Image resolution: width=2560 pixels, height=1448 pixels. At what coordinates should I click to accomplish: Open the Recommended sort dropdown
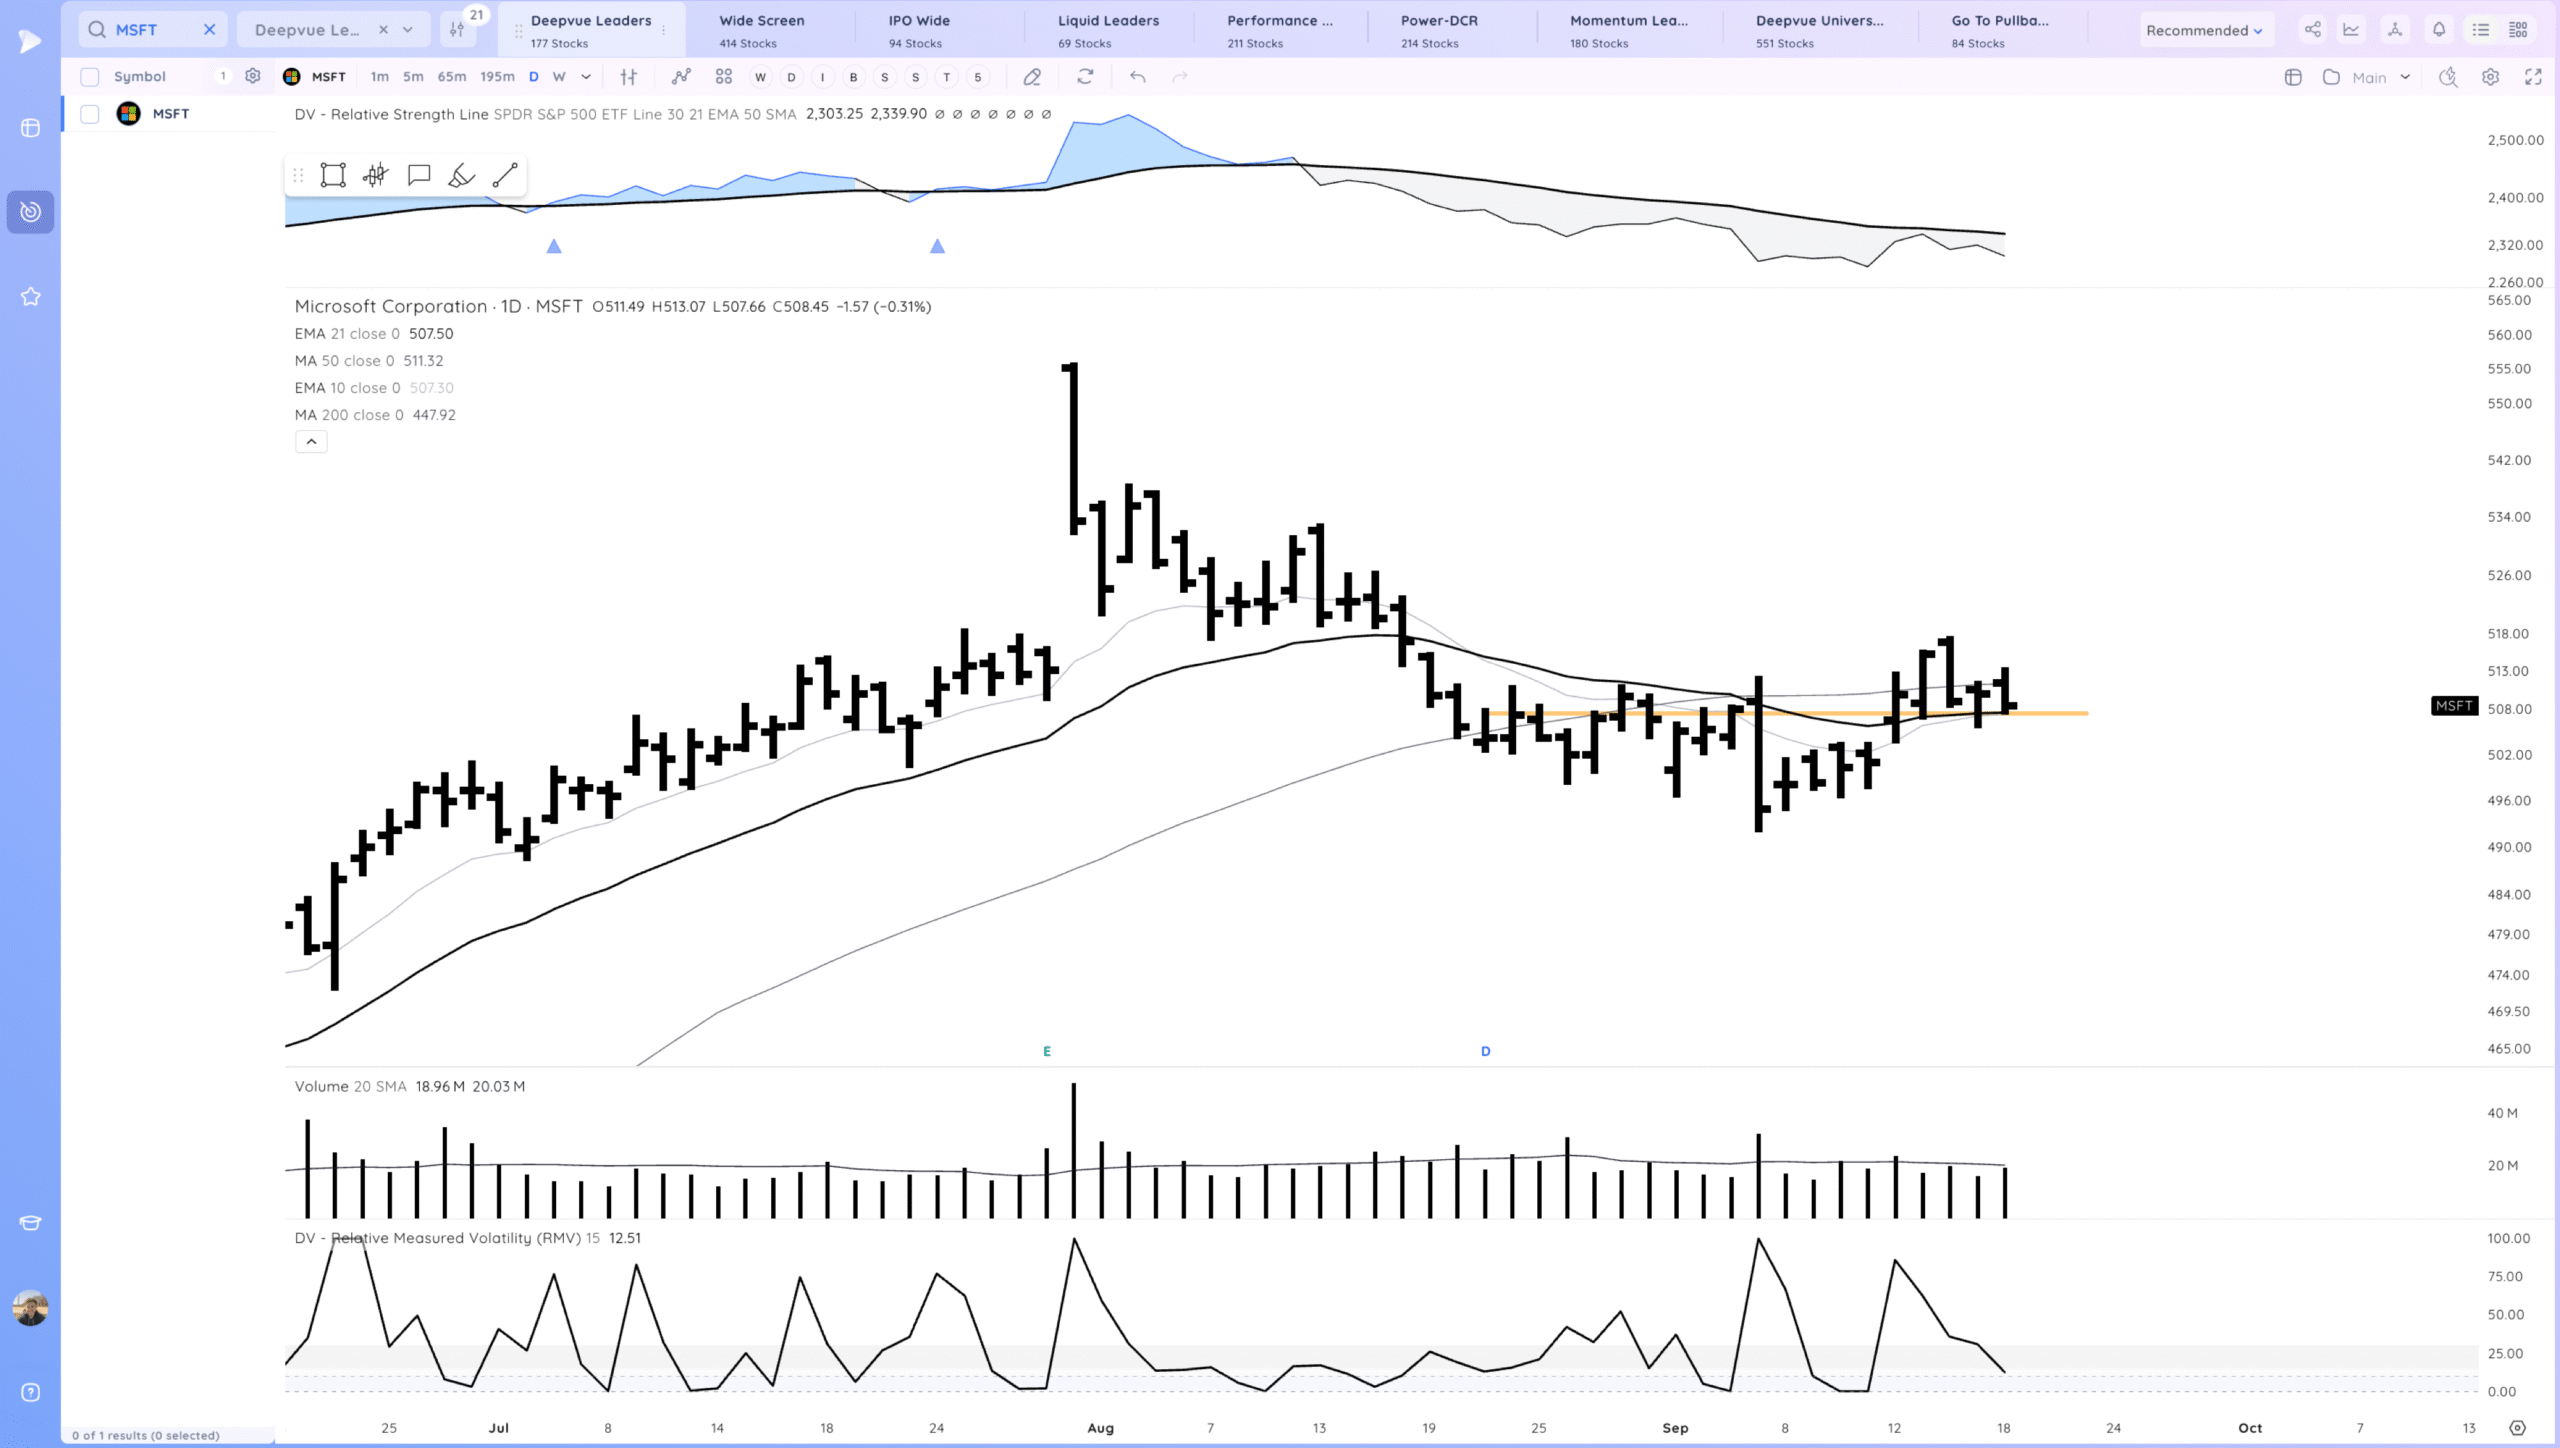point(2204,30)
